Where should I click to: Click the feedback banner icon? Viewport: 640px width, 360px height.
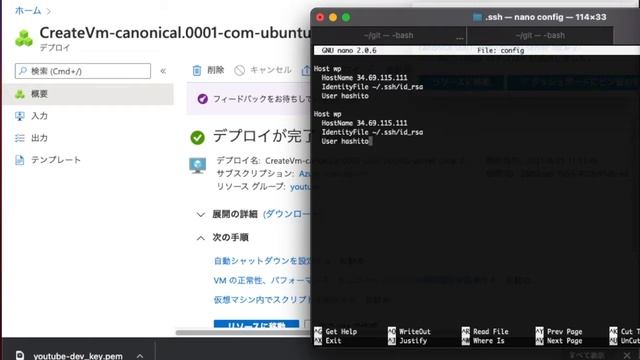(x=202, y=99)
